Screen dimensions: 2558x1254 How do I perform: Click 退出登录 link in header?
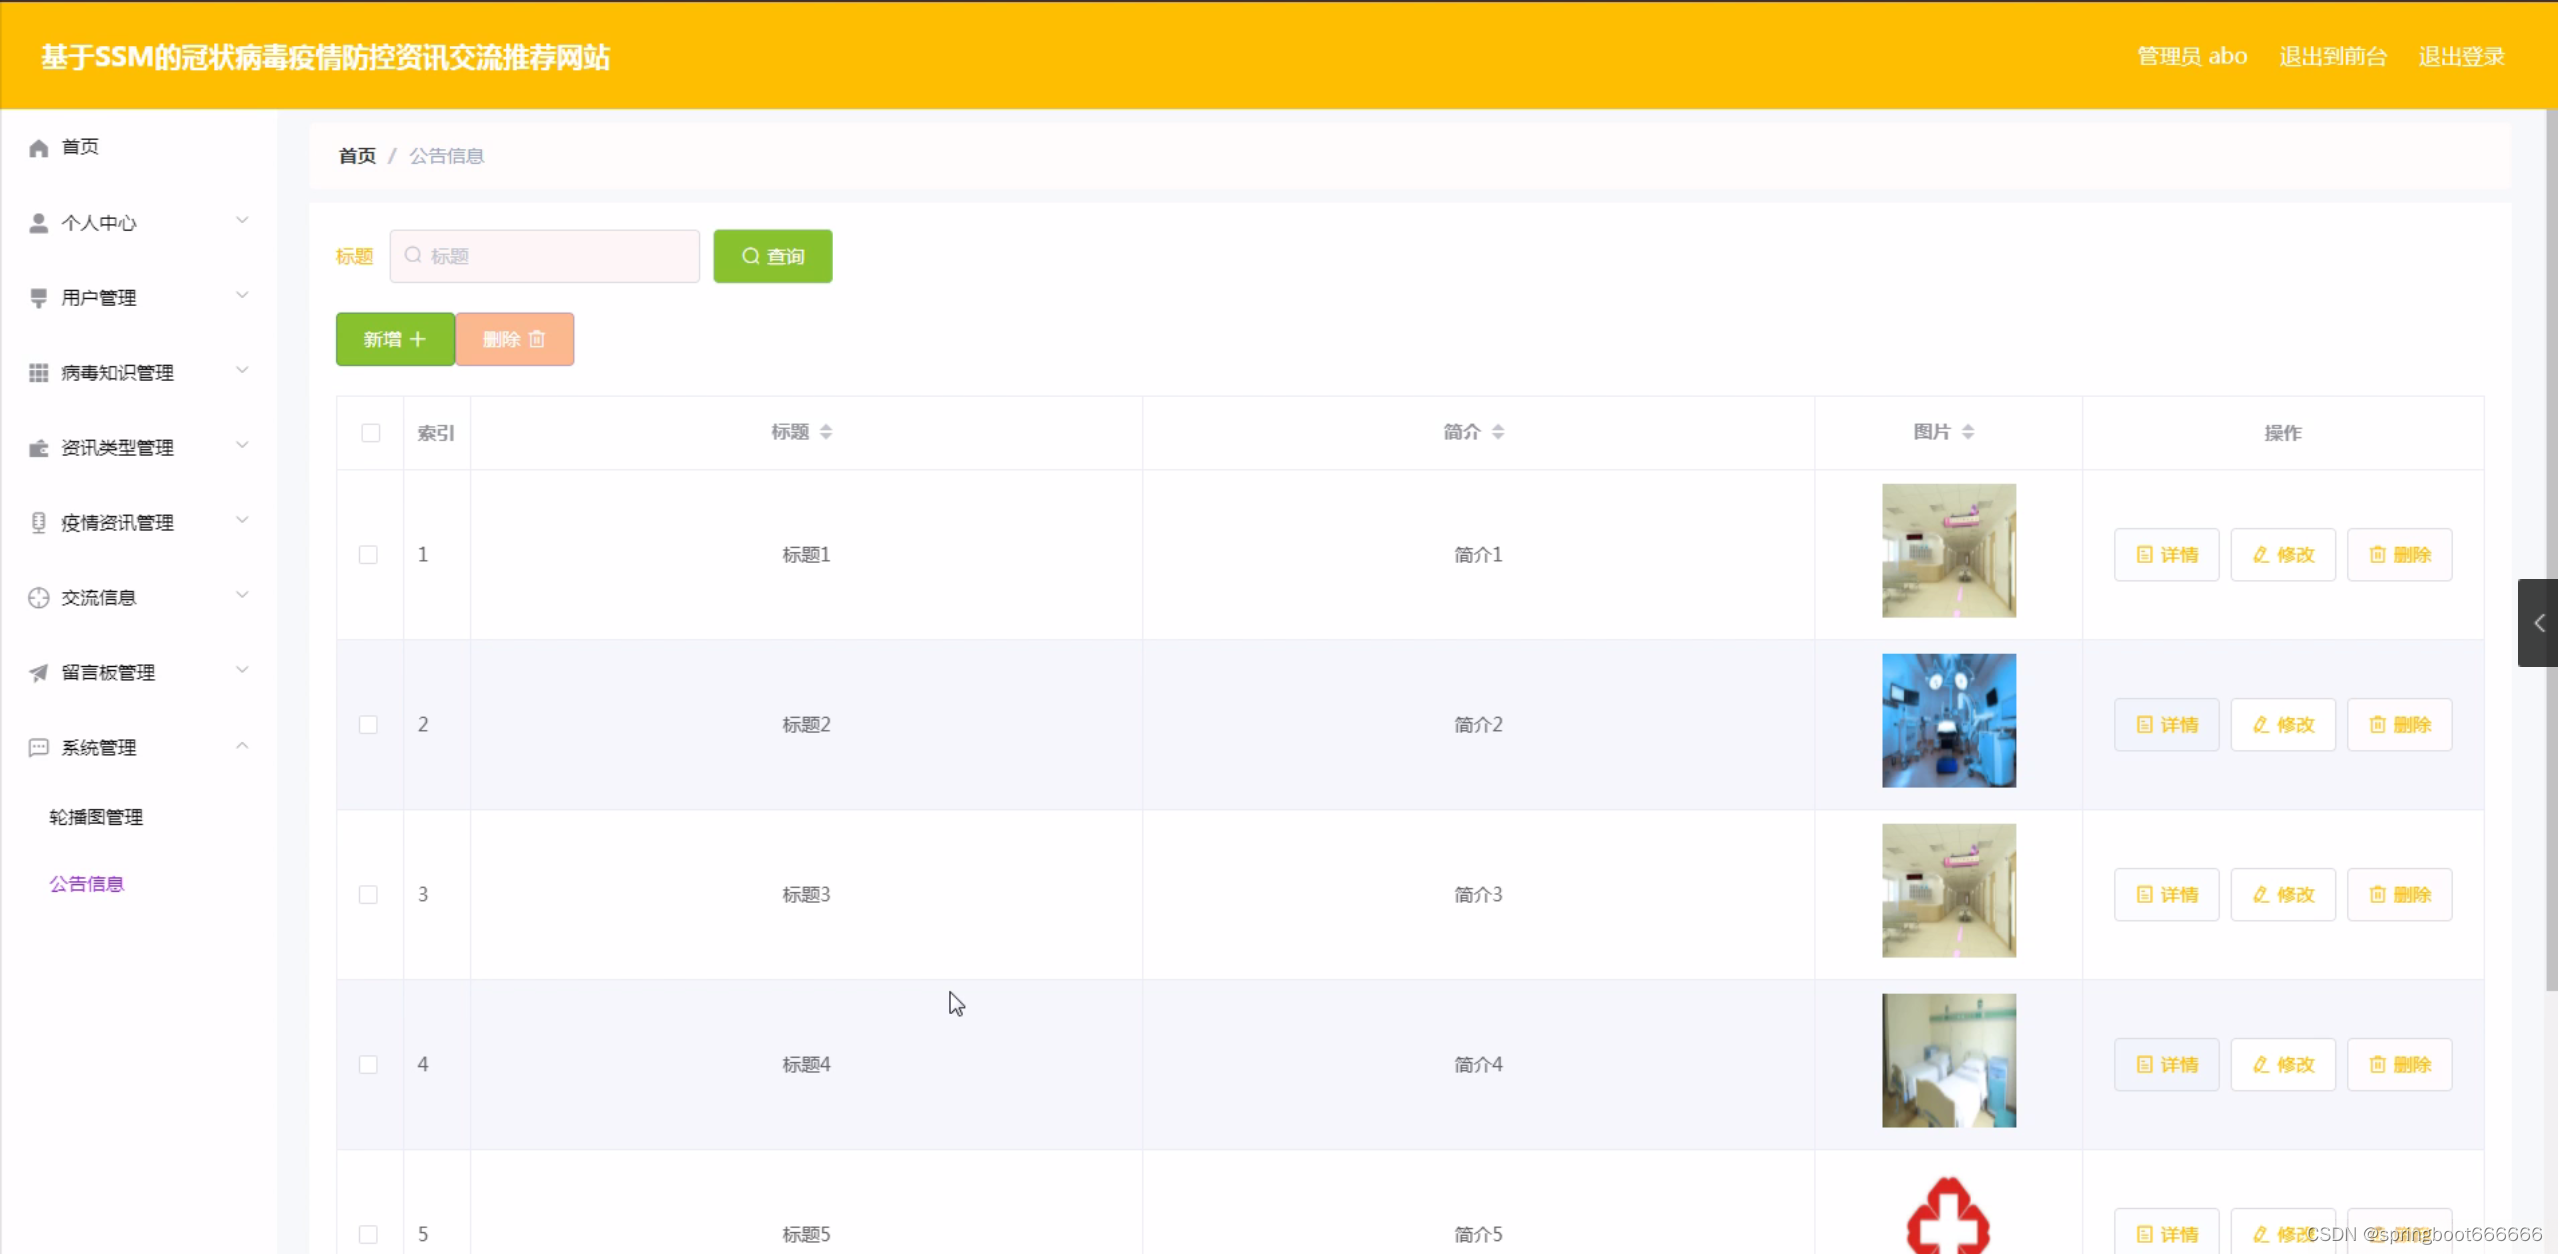click(x=2460, y=57)
